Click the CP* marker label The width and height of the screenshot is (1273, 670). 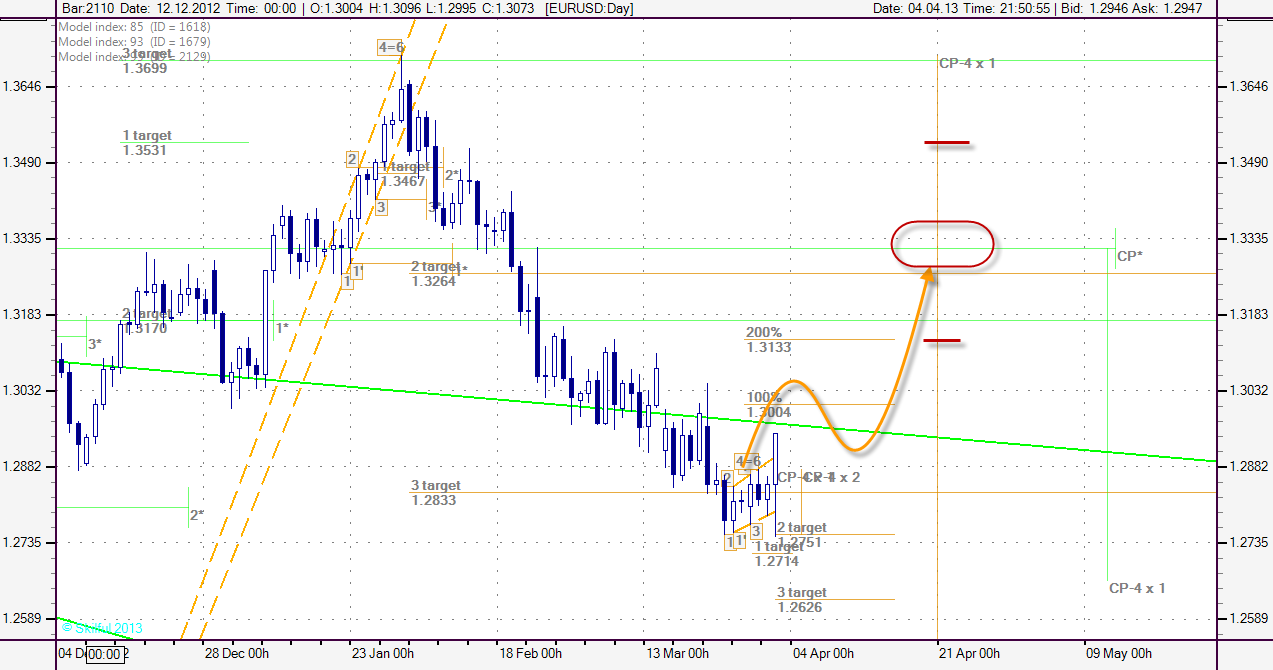1130,256
